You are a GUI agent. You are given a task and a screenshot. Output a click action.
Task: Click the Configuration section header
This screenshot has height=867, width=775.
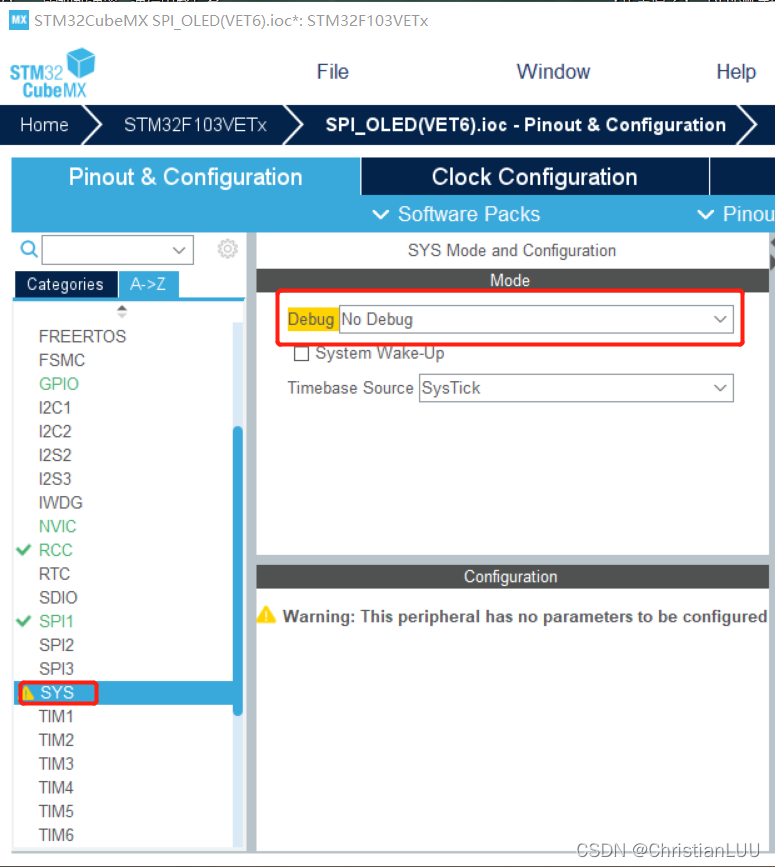512,577
